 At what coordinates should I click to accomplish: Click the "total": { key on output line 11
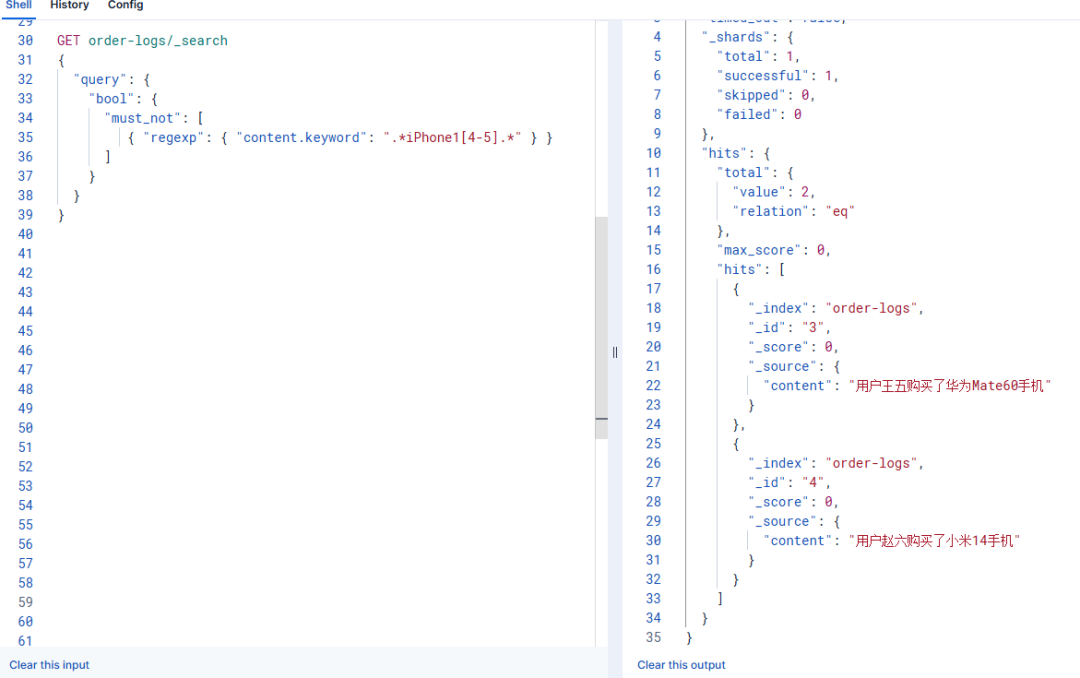coord(755,172)
